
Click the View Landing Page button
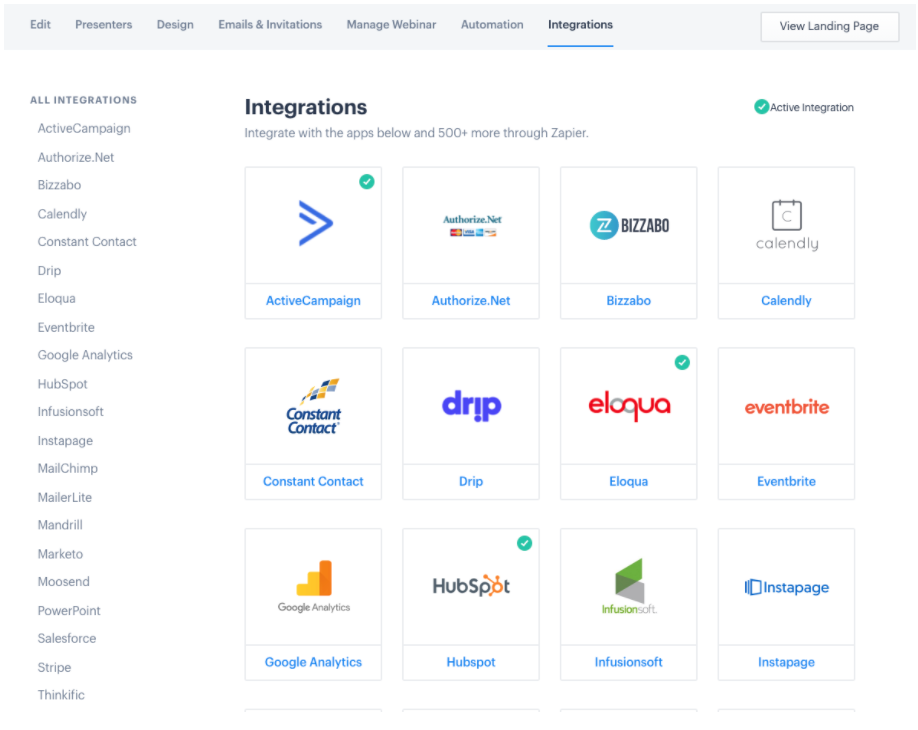click(830, 26)
